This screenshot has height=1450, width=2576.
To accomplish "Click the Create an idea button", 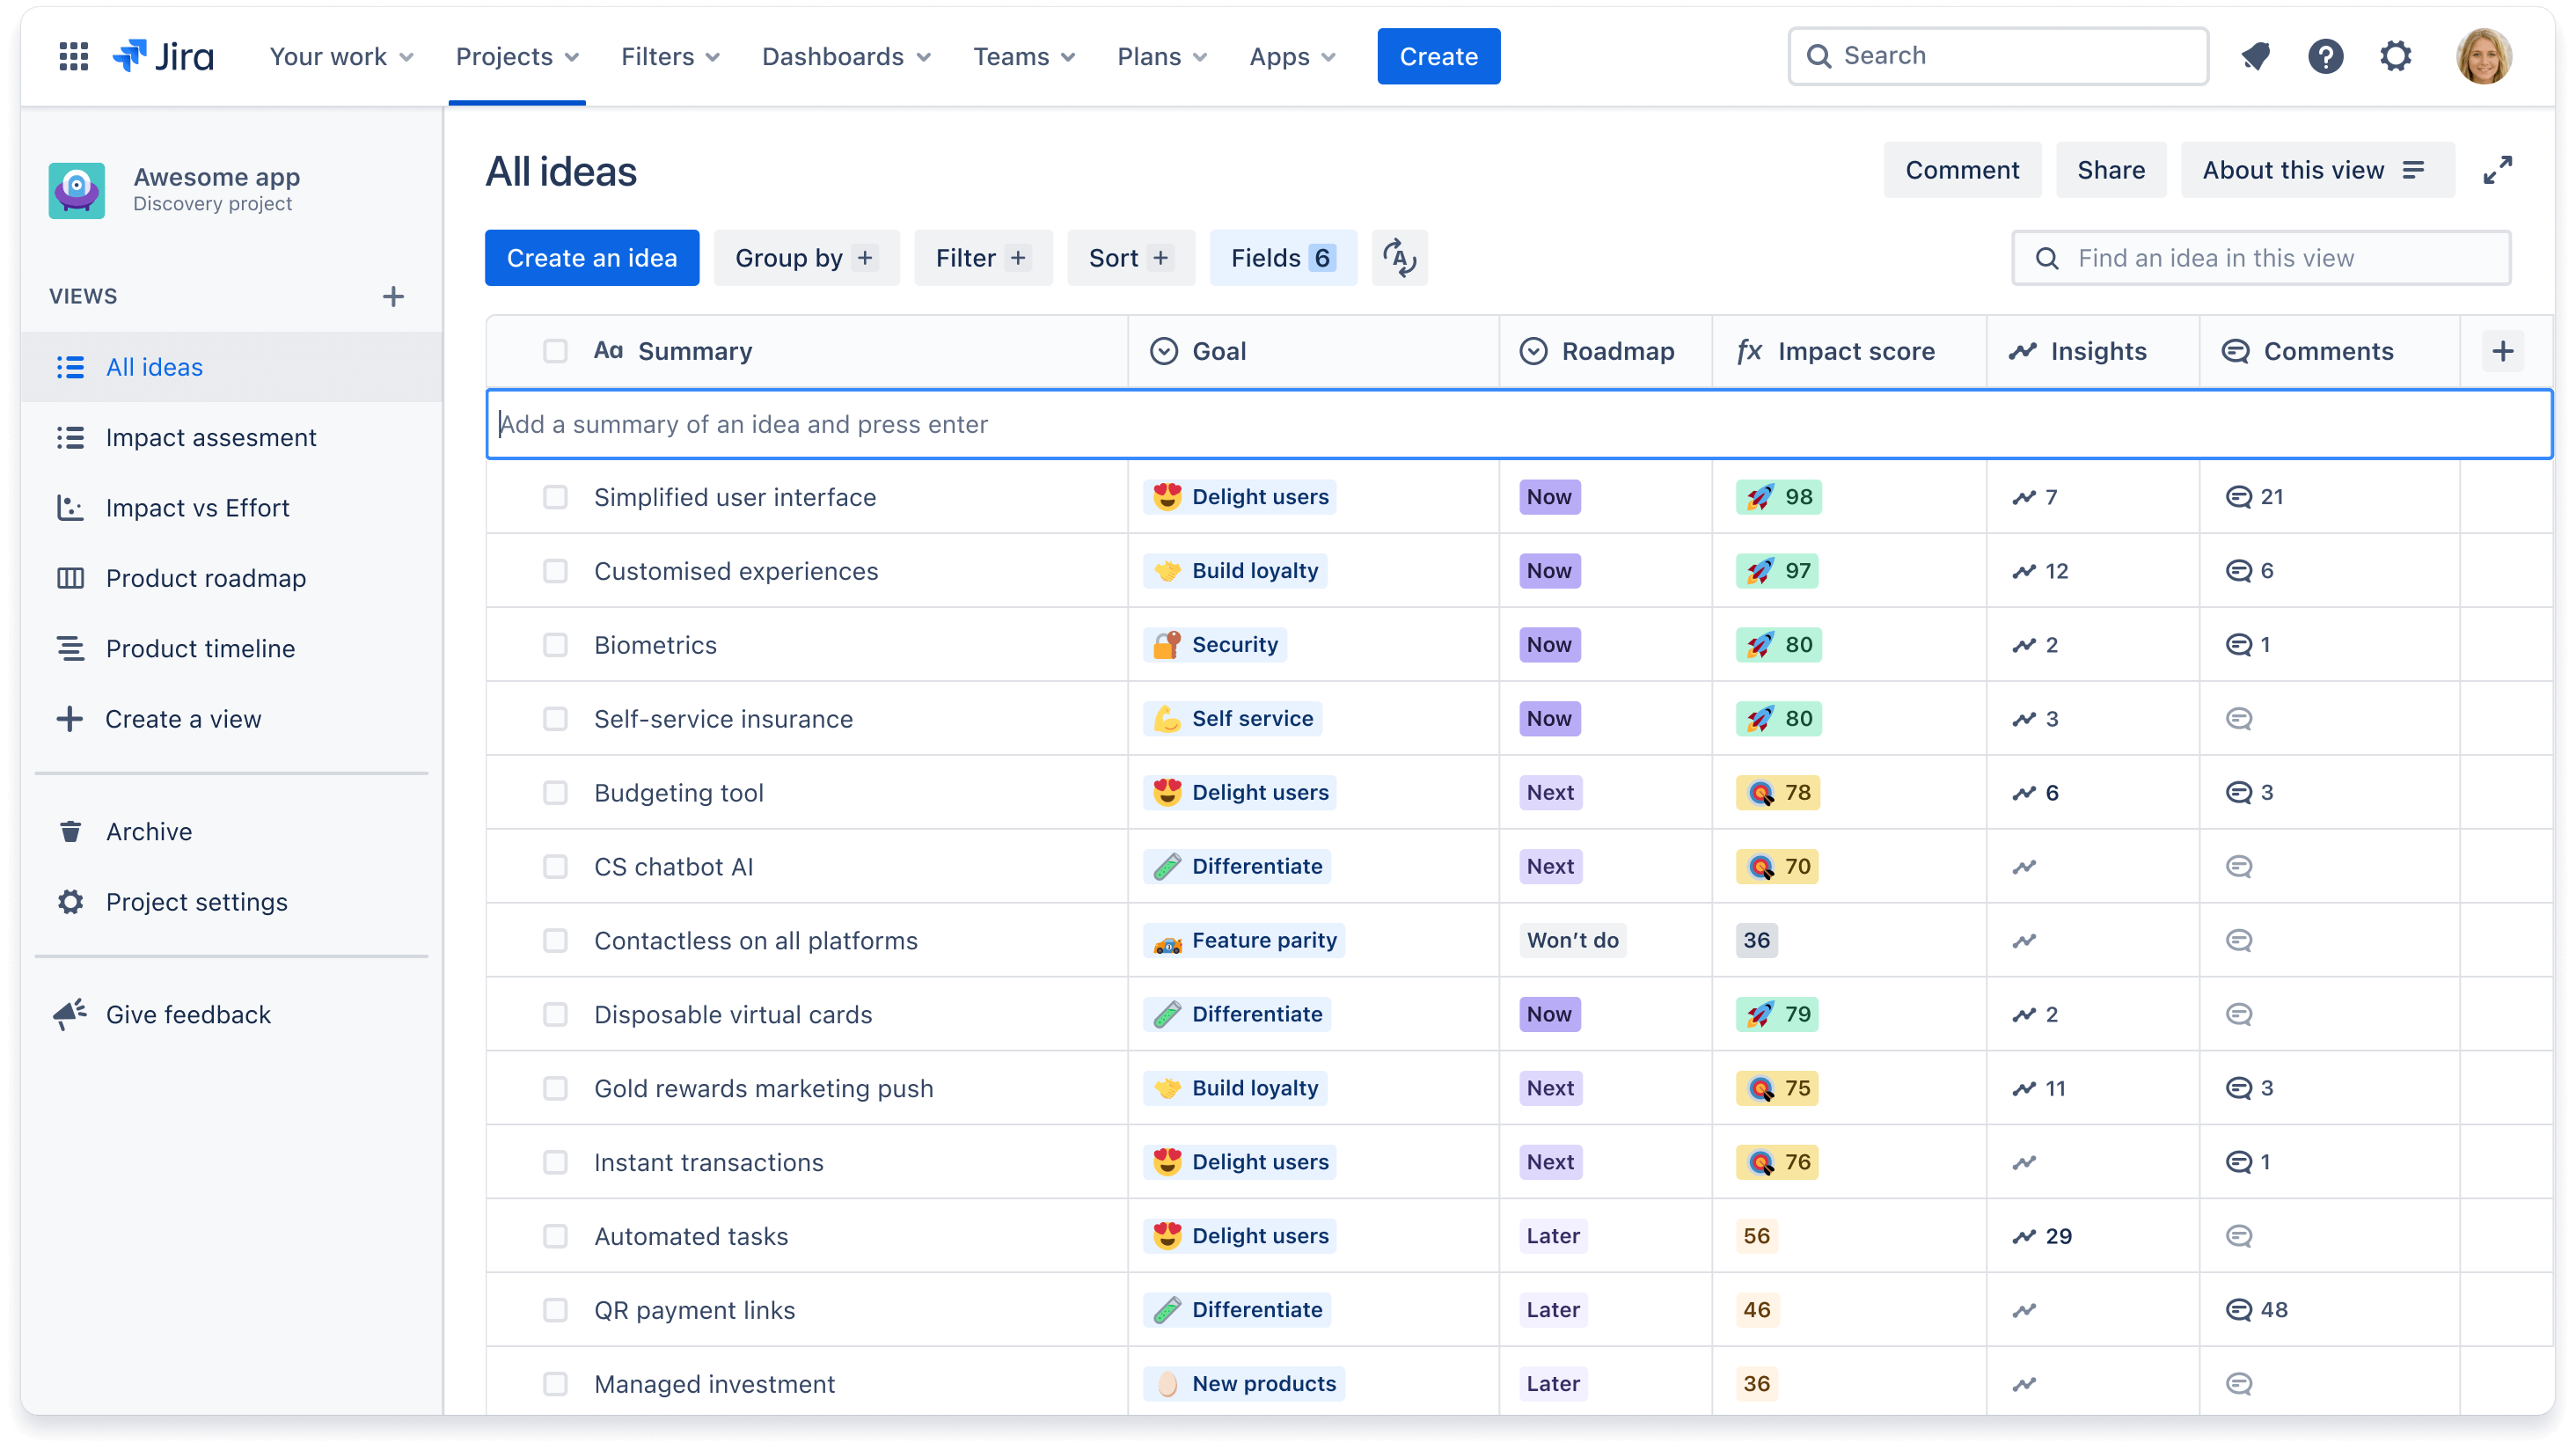I will pyautogui.click(x=591, y=257).
